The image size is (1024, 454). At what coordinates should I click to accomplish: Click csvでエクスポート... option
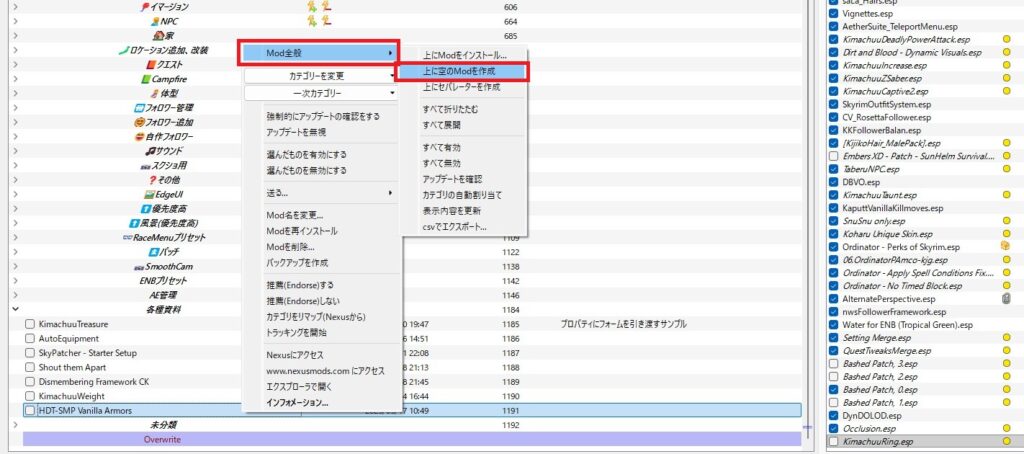tap(455, 227)
